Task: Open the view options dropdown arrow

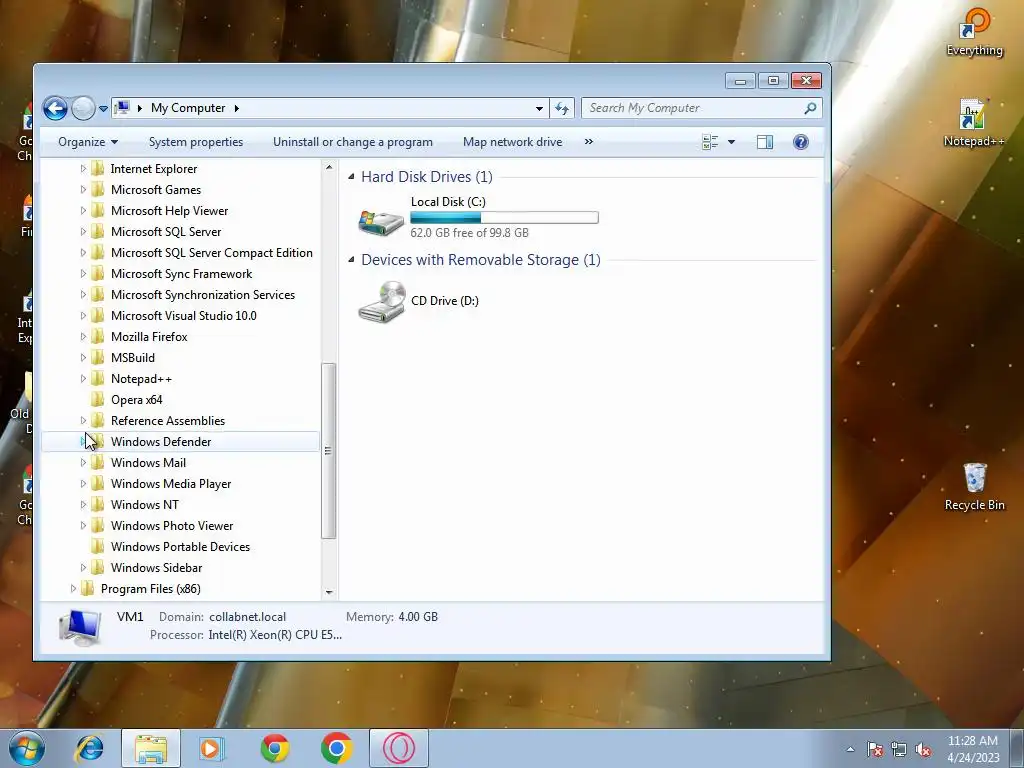Action: (731, 142)
